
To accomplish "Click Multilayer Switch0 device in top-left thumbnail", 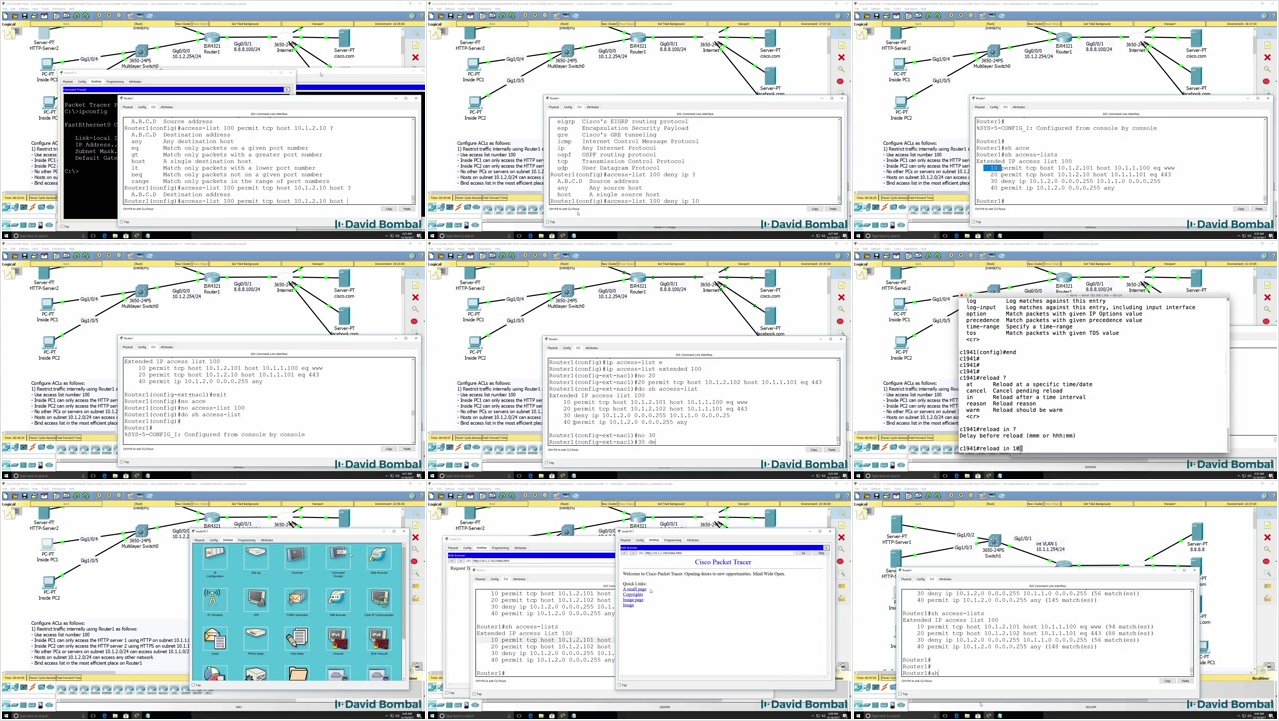I will [142, 51].
